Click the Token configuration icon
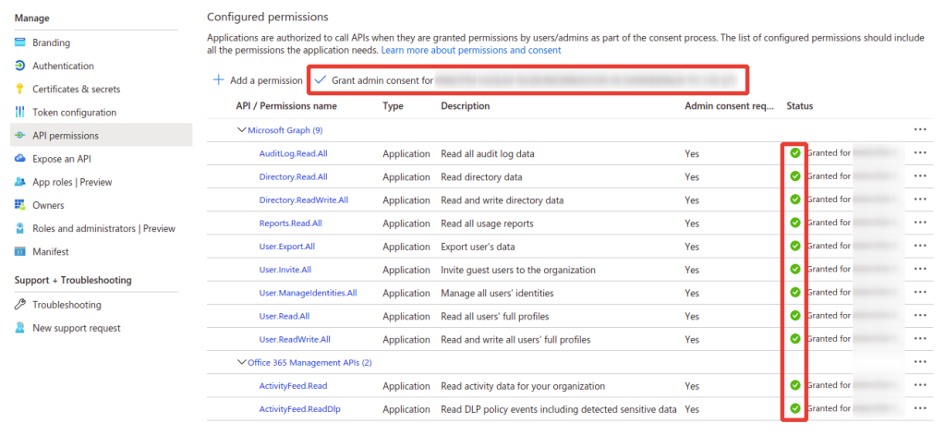The height and width of the screenshot is (447, 945). [x=20, y=112]
